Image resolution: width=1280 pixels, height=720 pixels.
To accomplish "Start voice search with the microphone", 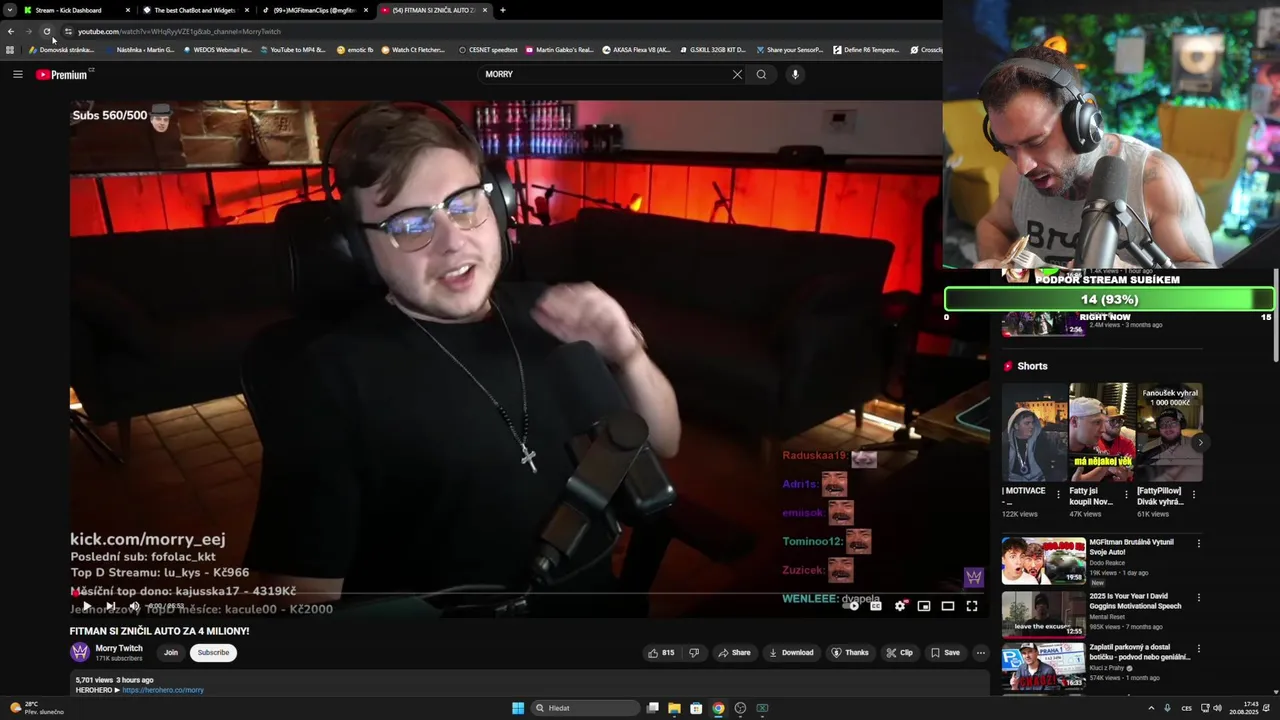I will [x=795, y=74].
